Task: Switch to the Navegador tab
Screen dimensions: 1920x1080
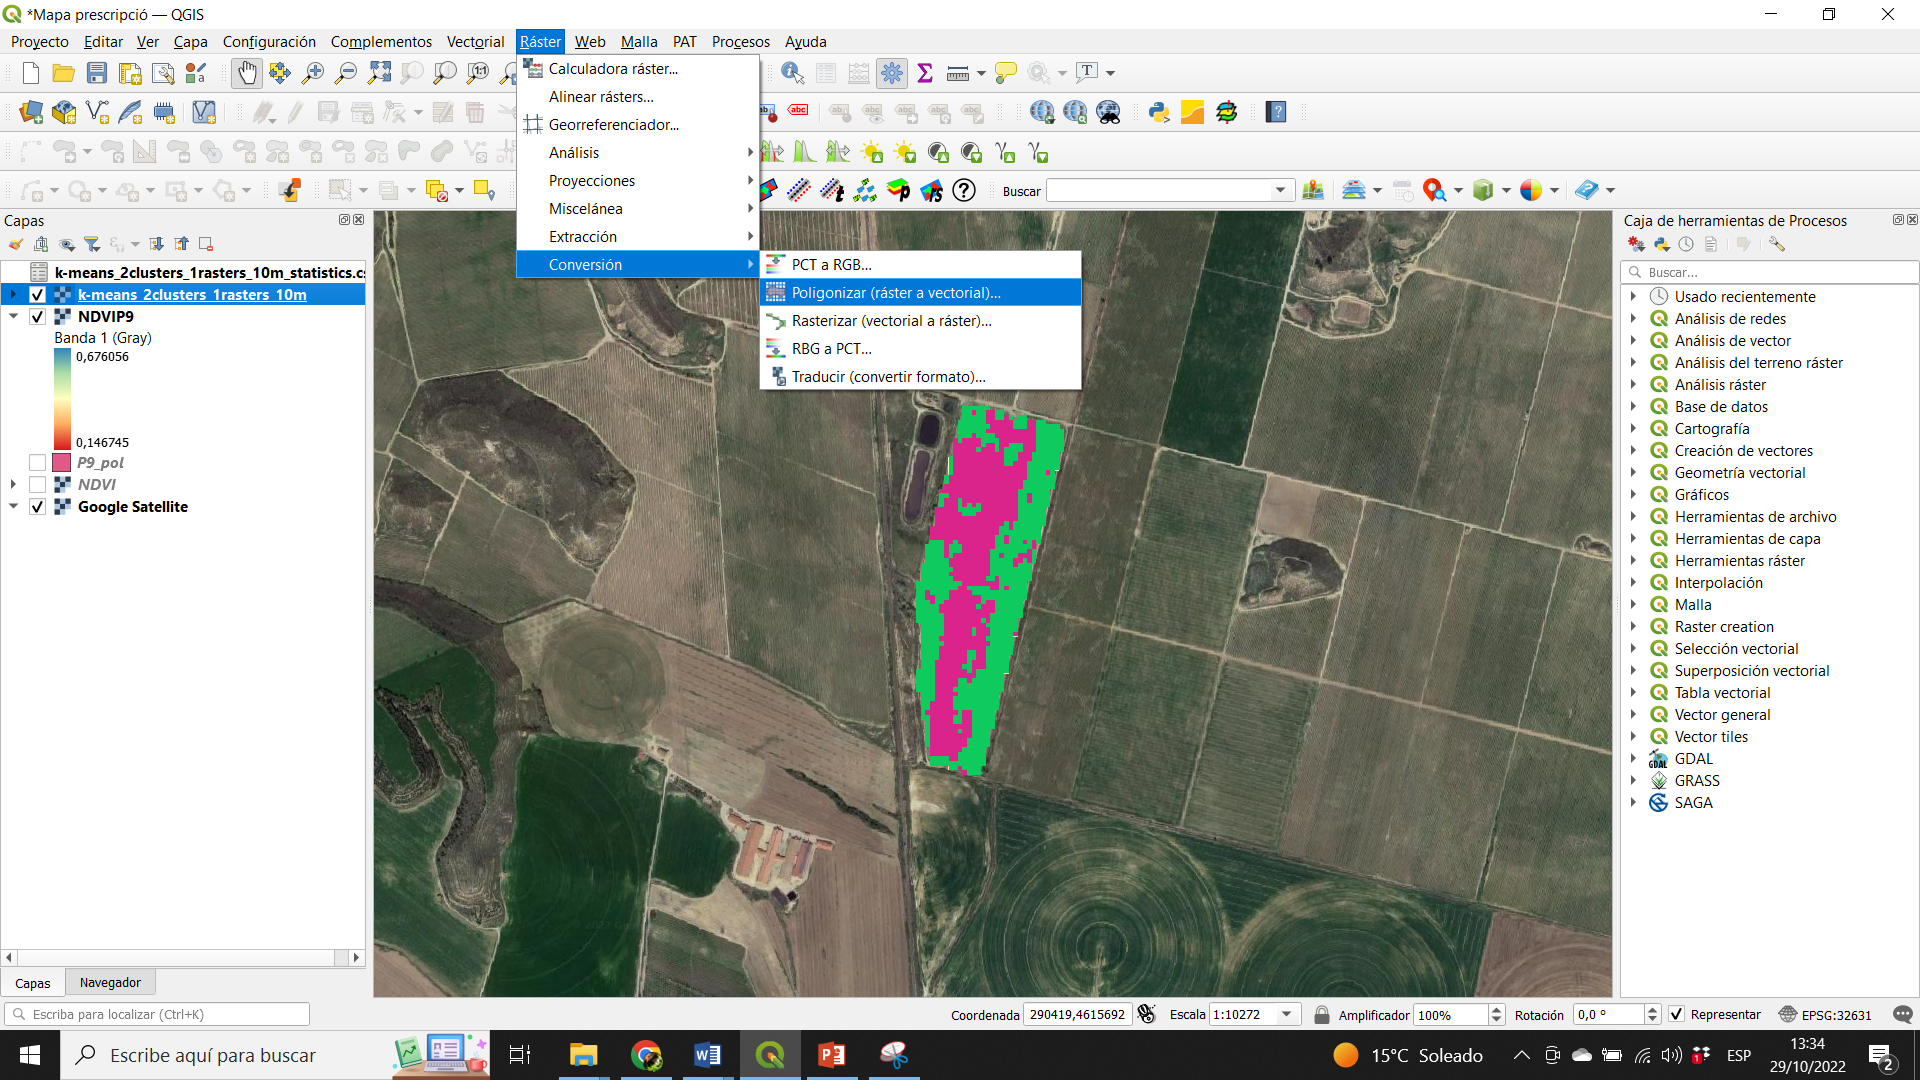Action: pyautogui.click(x=110, y=983)
